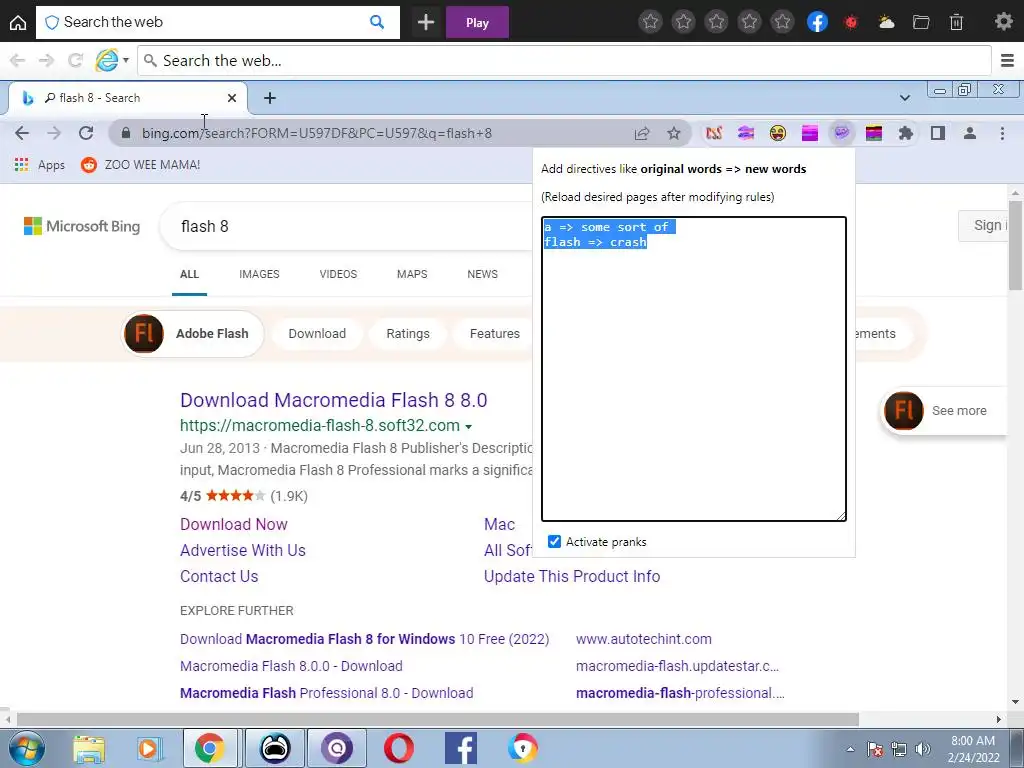1024x768 pixels.
Task: Click the home icon in top bar
Action: pos(18,23)
